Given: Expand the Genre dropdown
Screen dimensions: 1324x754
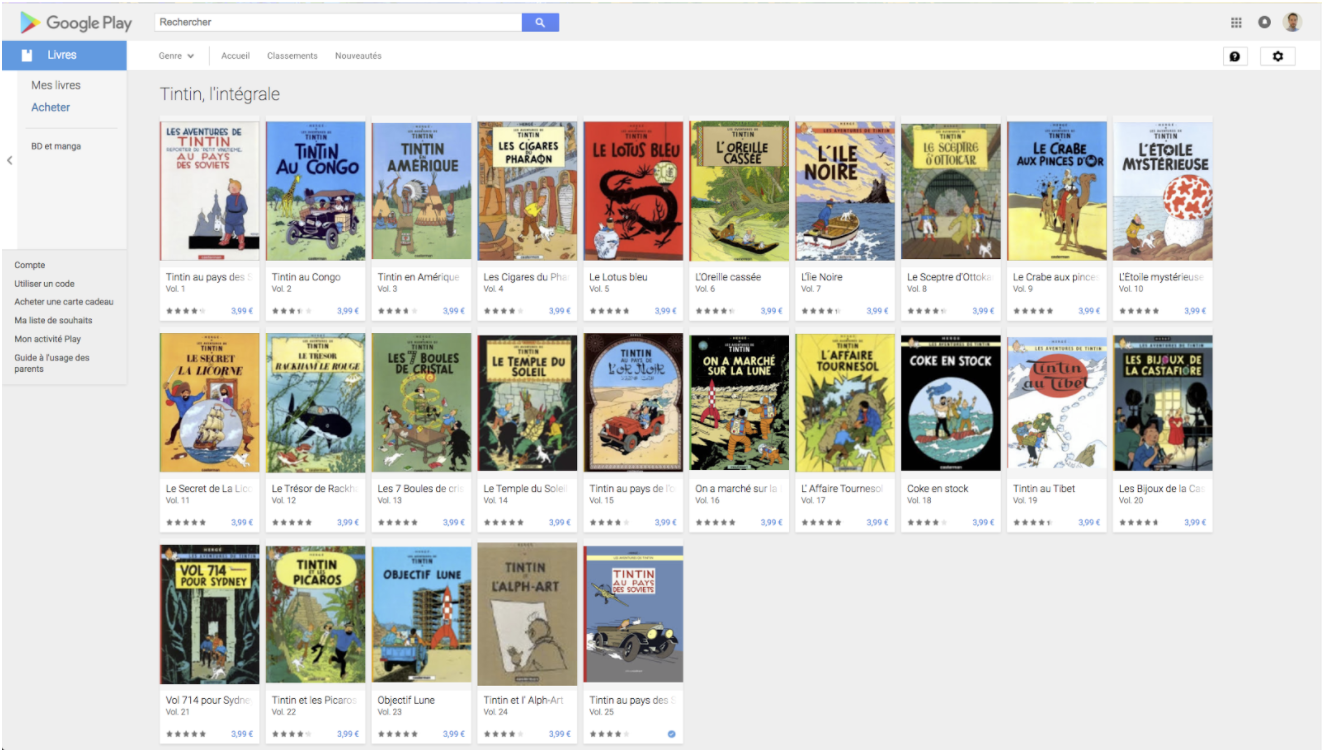Looking at the screenshot, I should [176, 56].
